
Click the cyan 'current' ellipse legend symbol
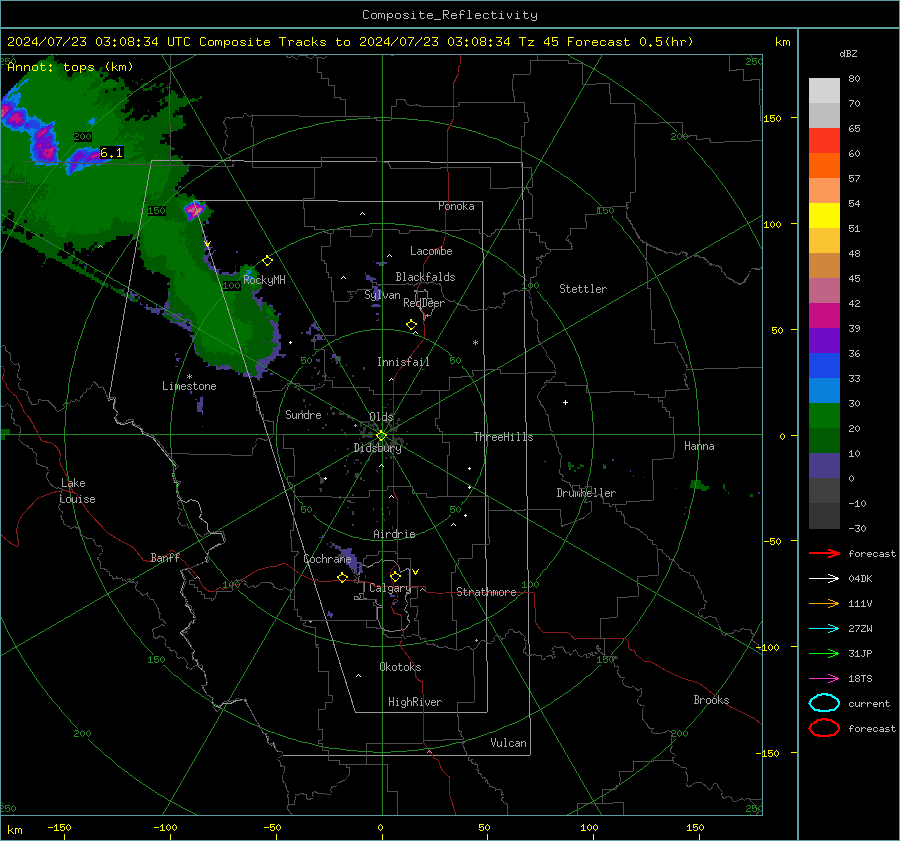[824, 703]
